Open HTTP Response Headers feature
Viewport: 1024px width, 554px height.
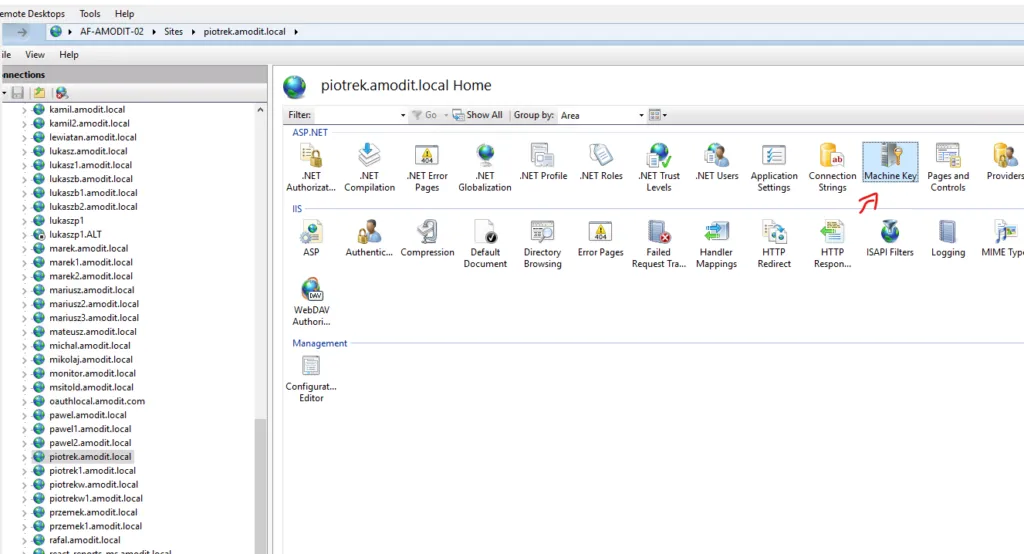point(832,244)
